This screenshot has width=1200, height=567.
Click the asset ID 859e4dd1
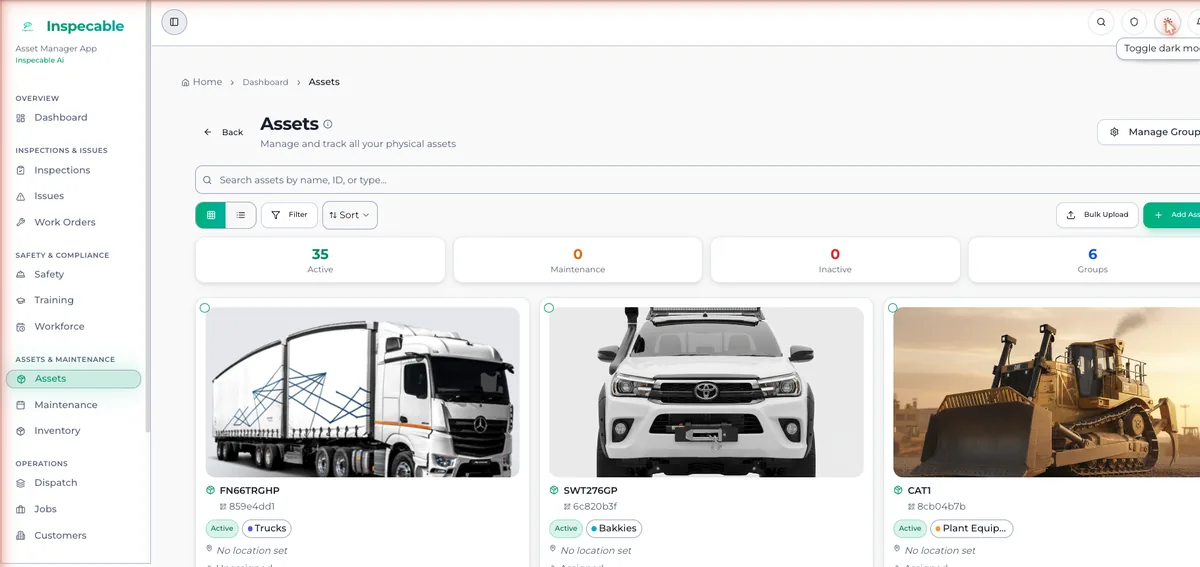[251, 507]
